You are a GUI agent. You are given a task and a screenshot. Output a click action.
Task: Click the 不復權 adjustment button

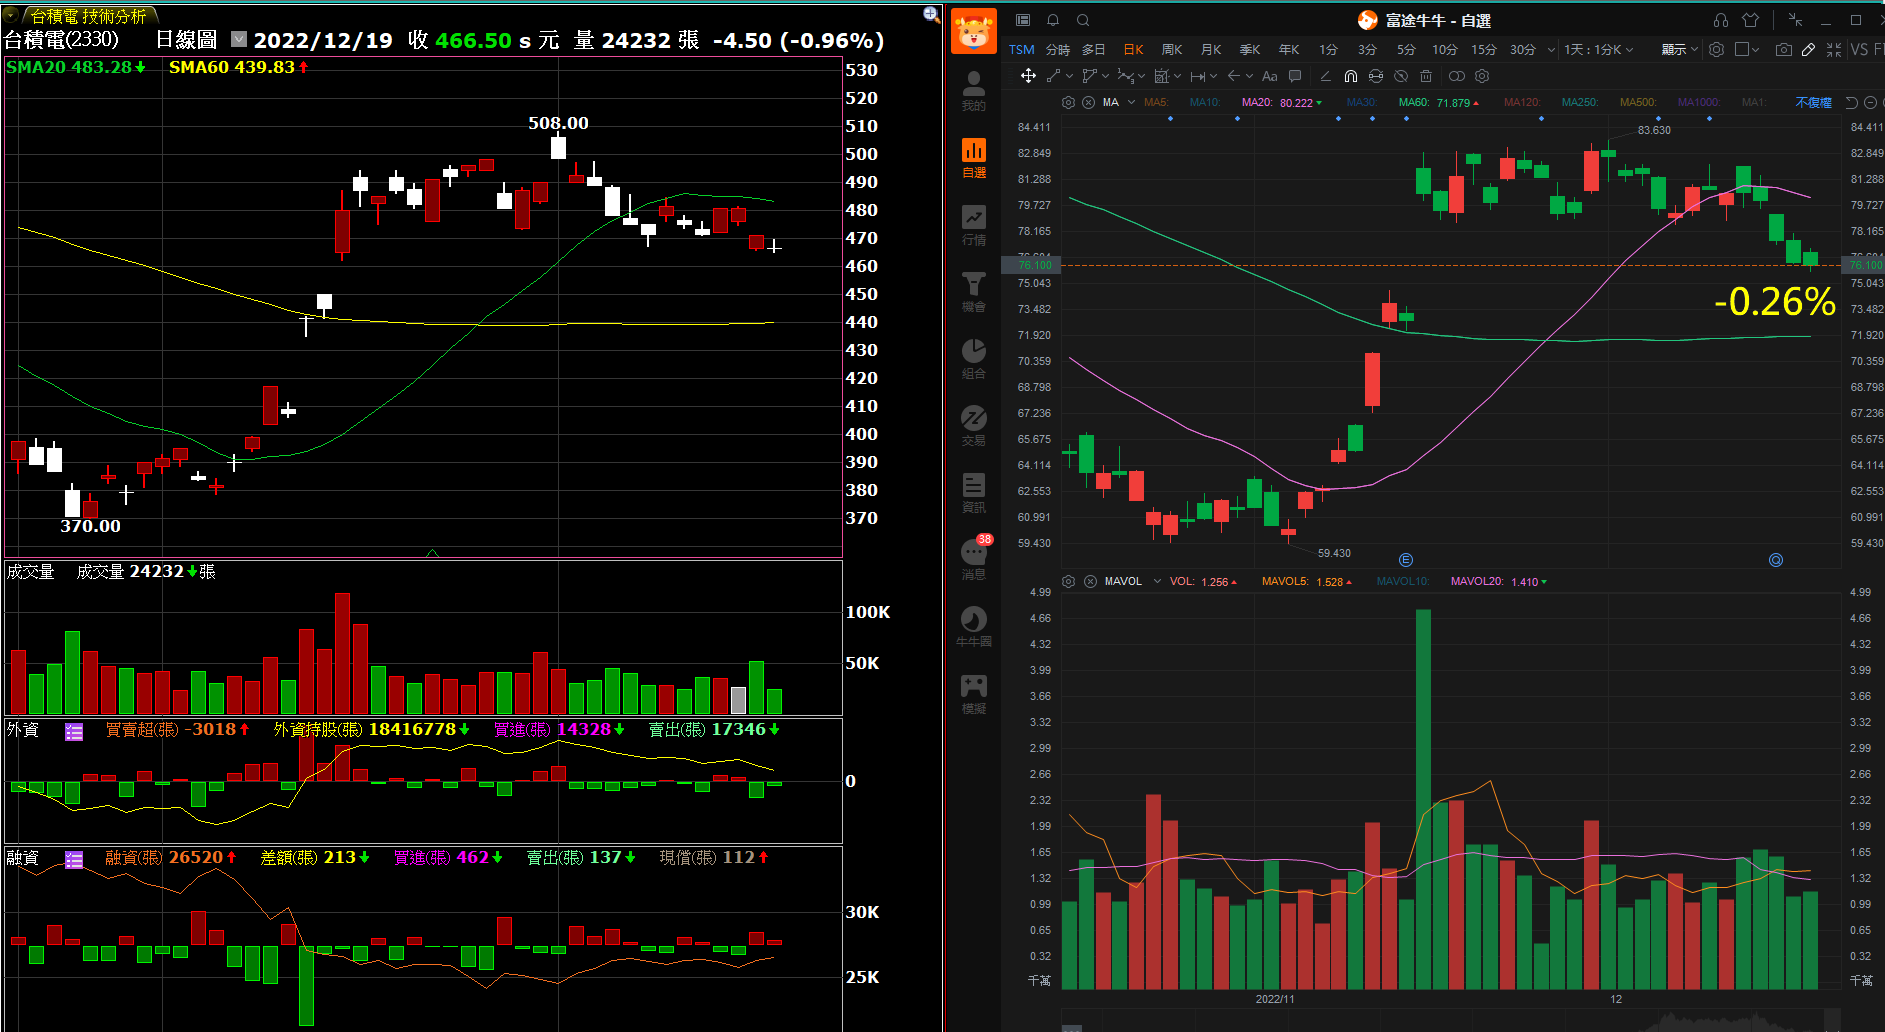pyautogui.click(x=1813, y=102)
